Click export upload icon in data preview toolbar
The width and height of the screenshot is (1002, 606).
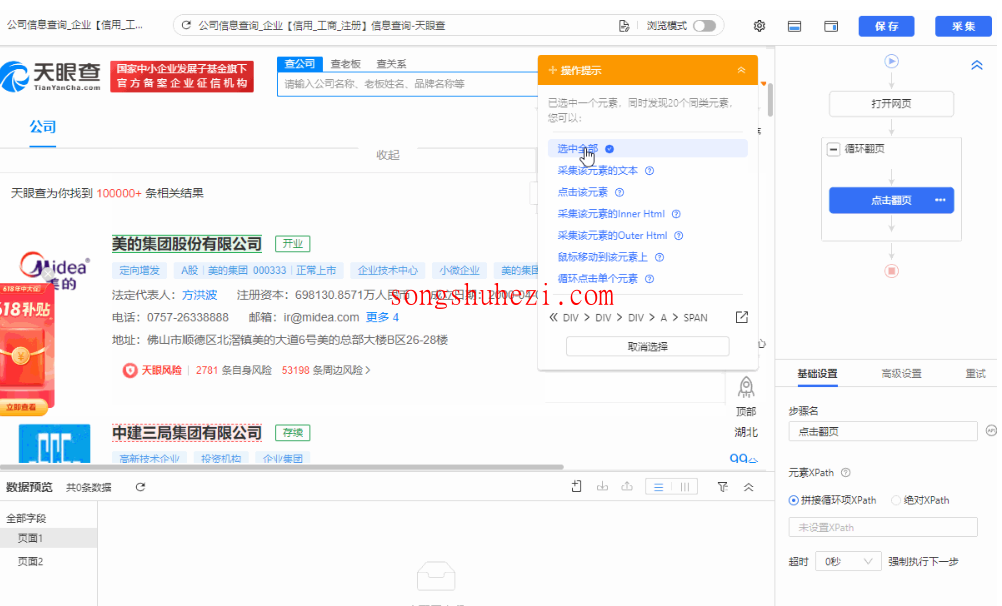pos(627,486)
